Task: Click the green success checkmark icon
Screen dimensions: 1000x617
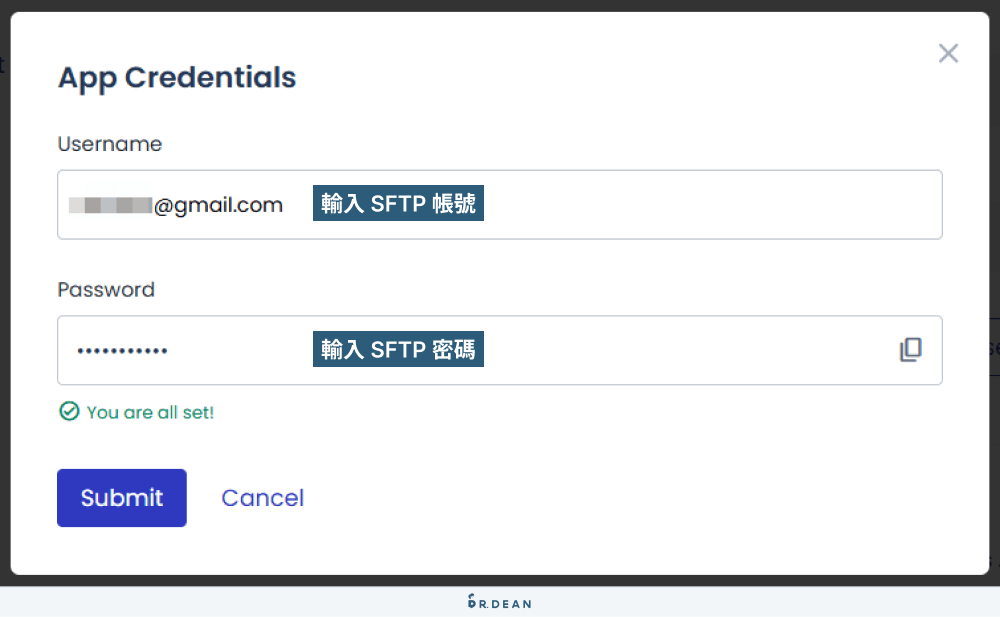Action: click(69, 411)
